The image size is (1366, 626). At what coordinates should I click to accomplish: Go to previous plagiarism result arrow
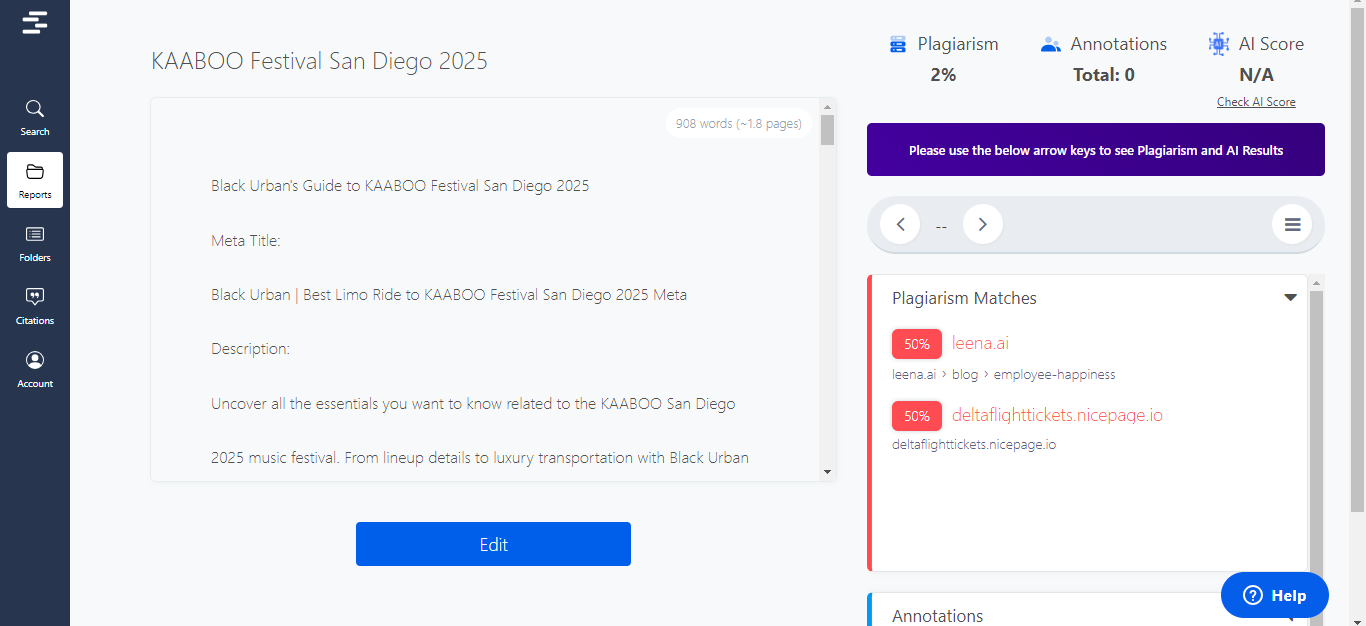tap(900, 225)
